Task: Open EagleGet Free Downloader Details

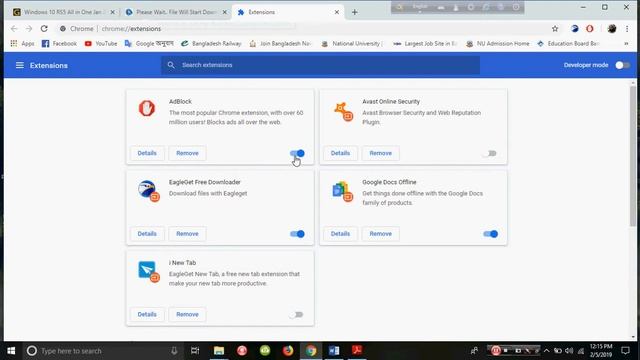Action: click(147, 234)
